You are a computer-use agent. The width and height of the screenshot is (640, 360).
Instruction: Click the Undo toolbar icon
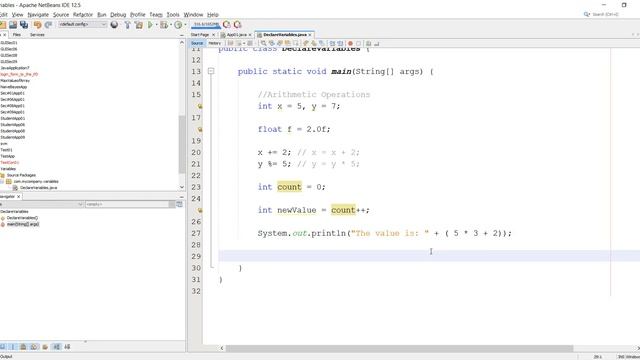pos(38,24)
